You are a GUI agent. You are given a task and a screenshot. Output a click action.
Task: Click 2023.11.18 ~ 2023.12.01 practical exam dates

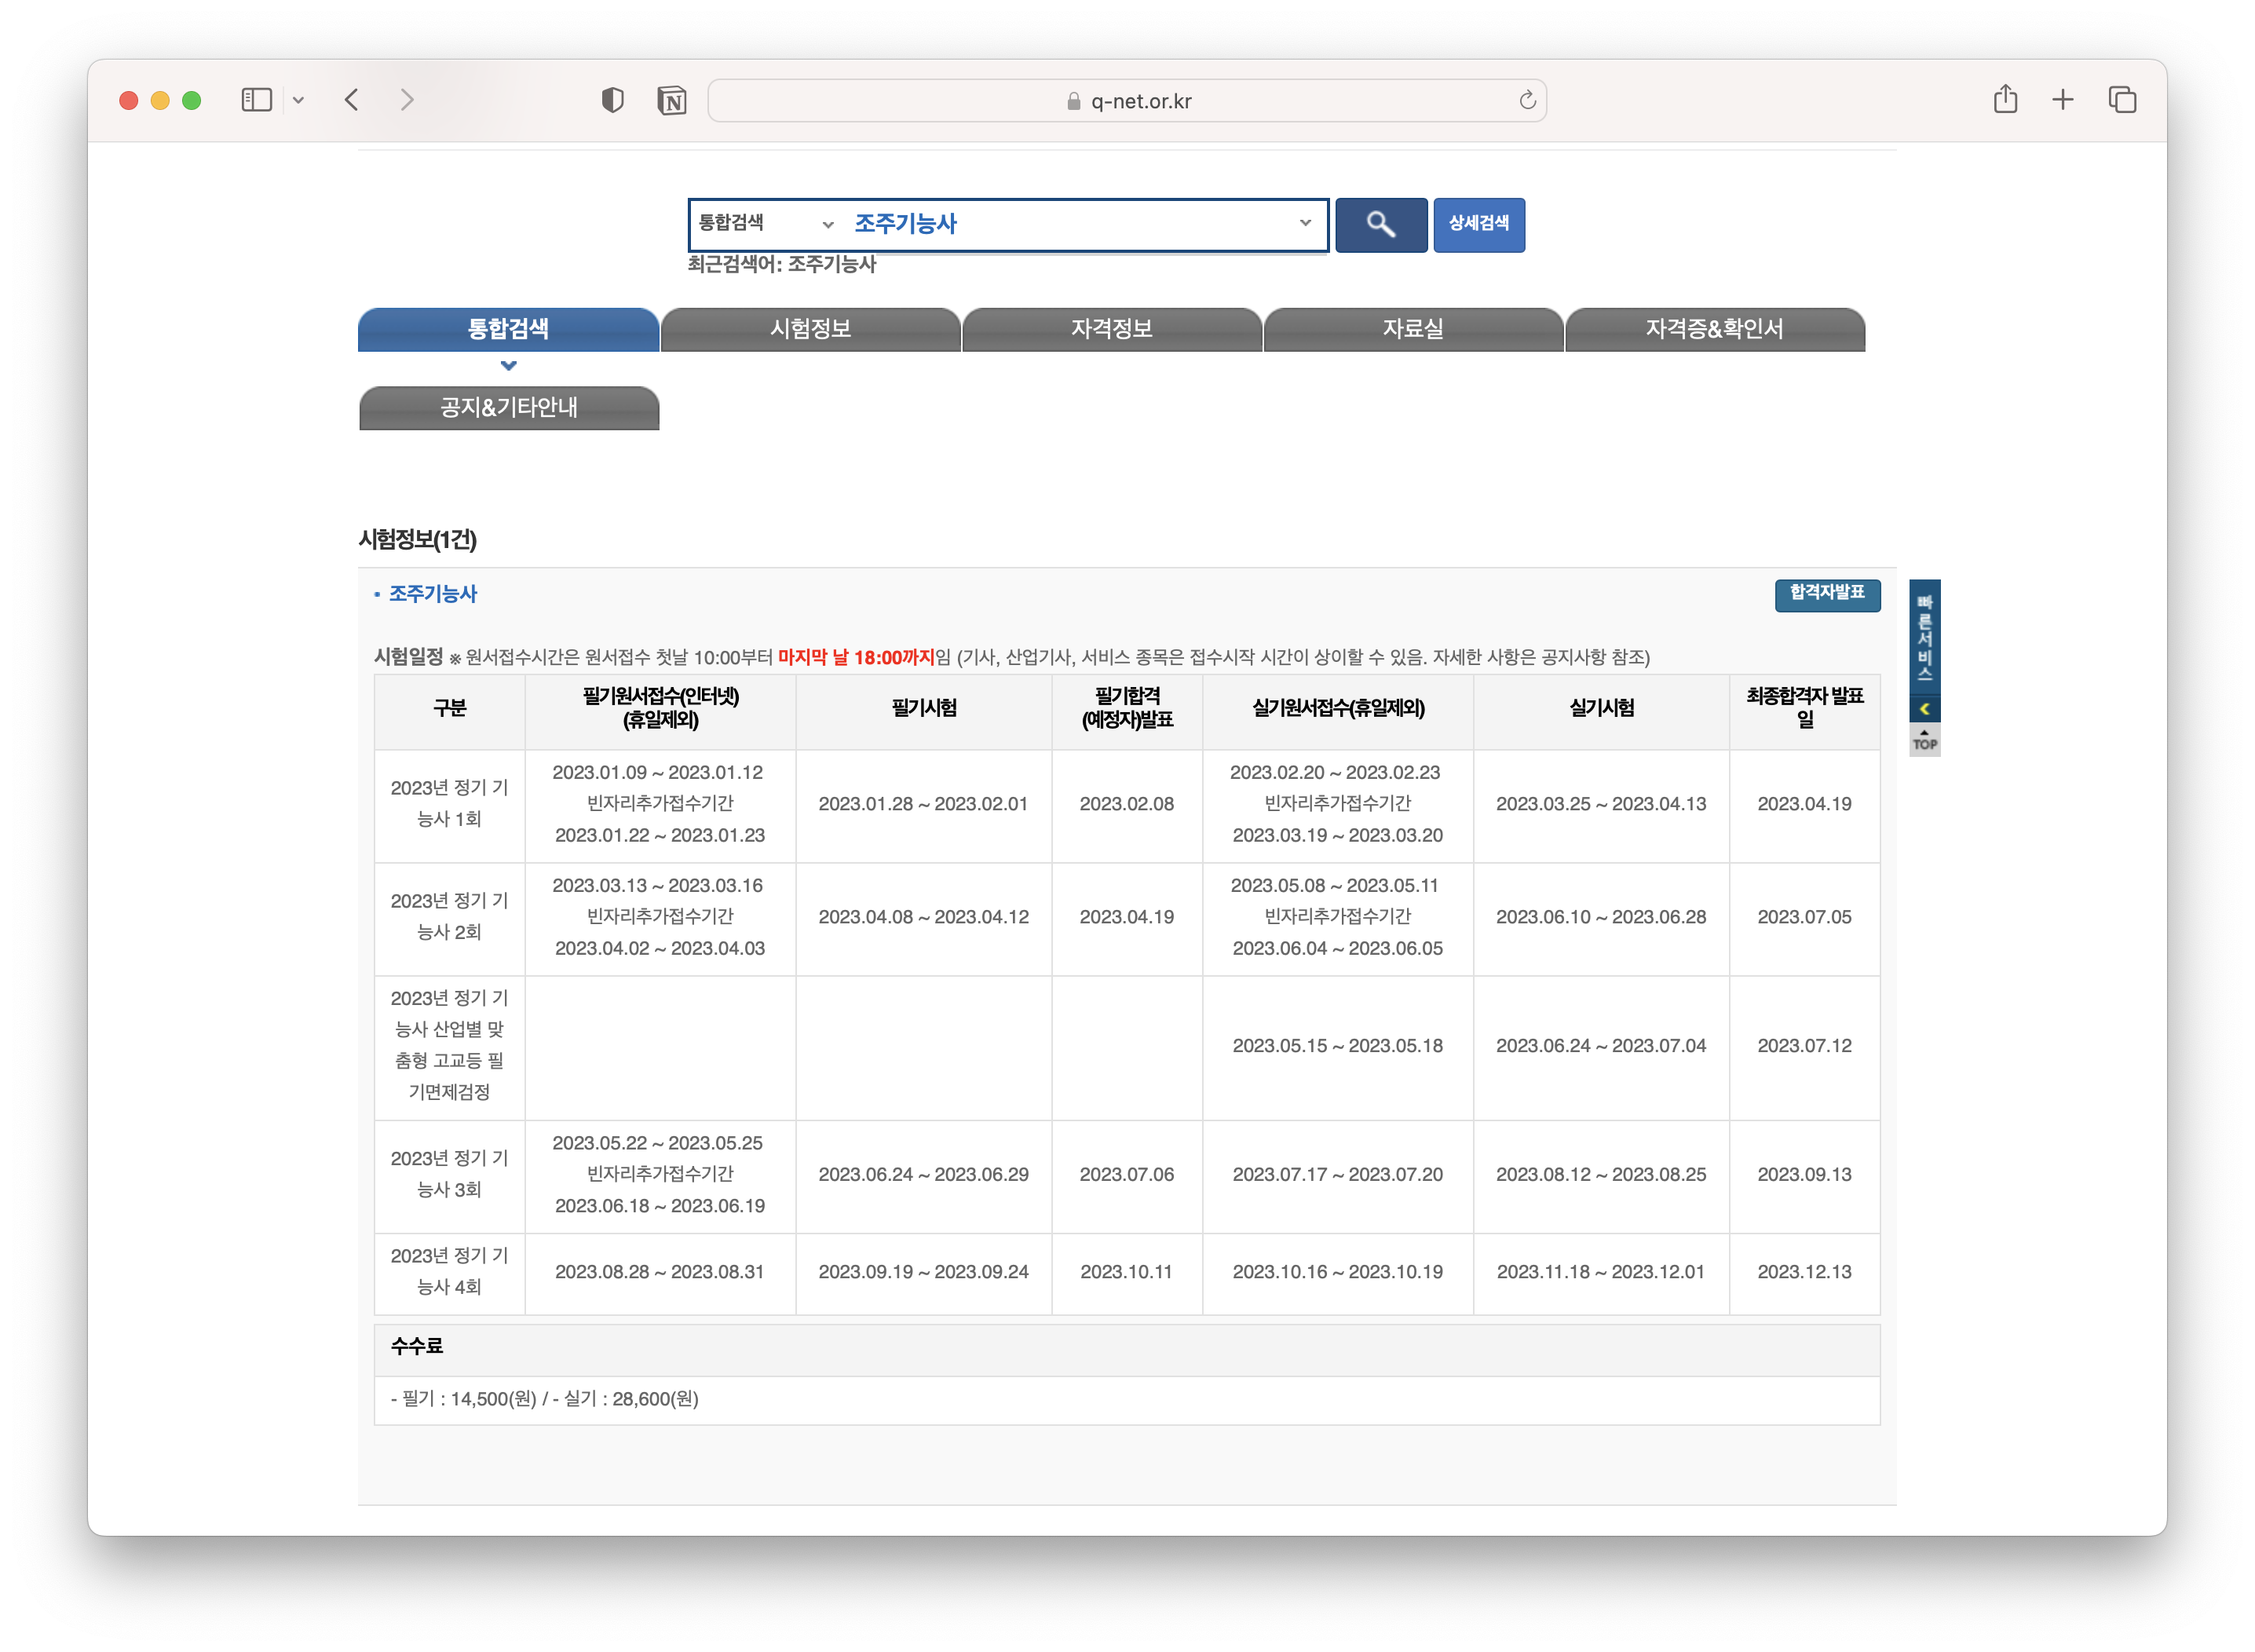[1600, 1272]
